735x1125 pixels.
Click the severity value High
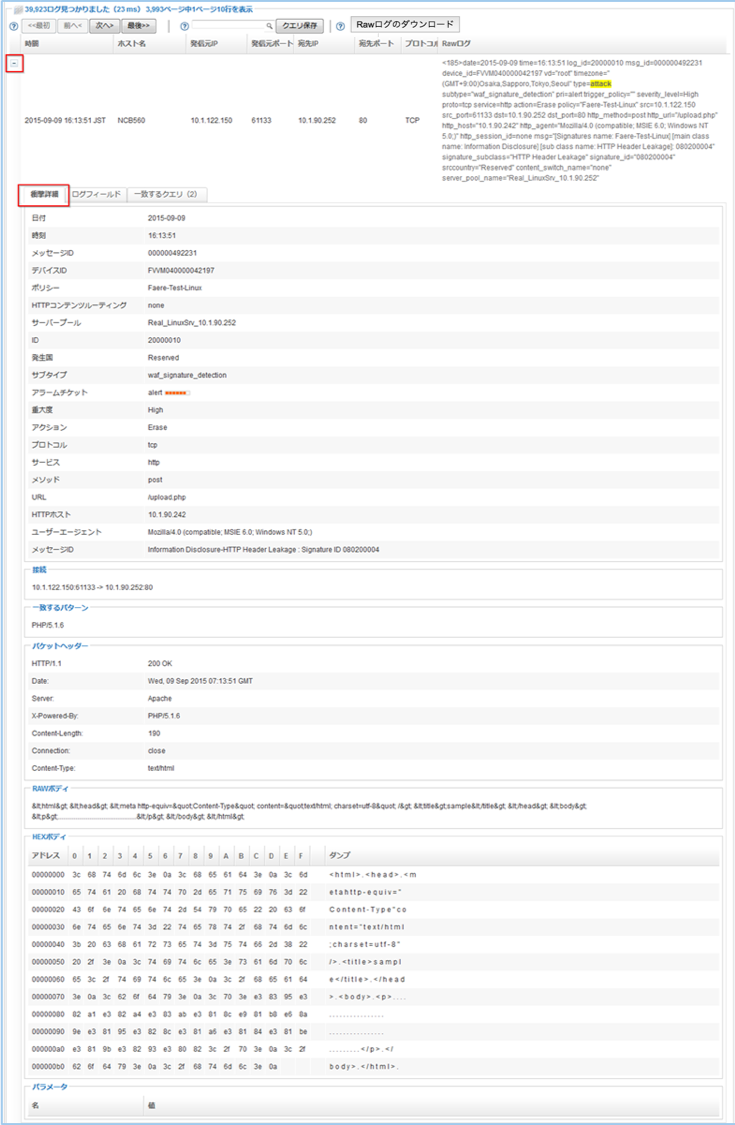point(156,410)
